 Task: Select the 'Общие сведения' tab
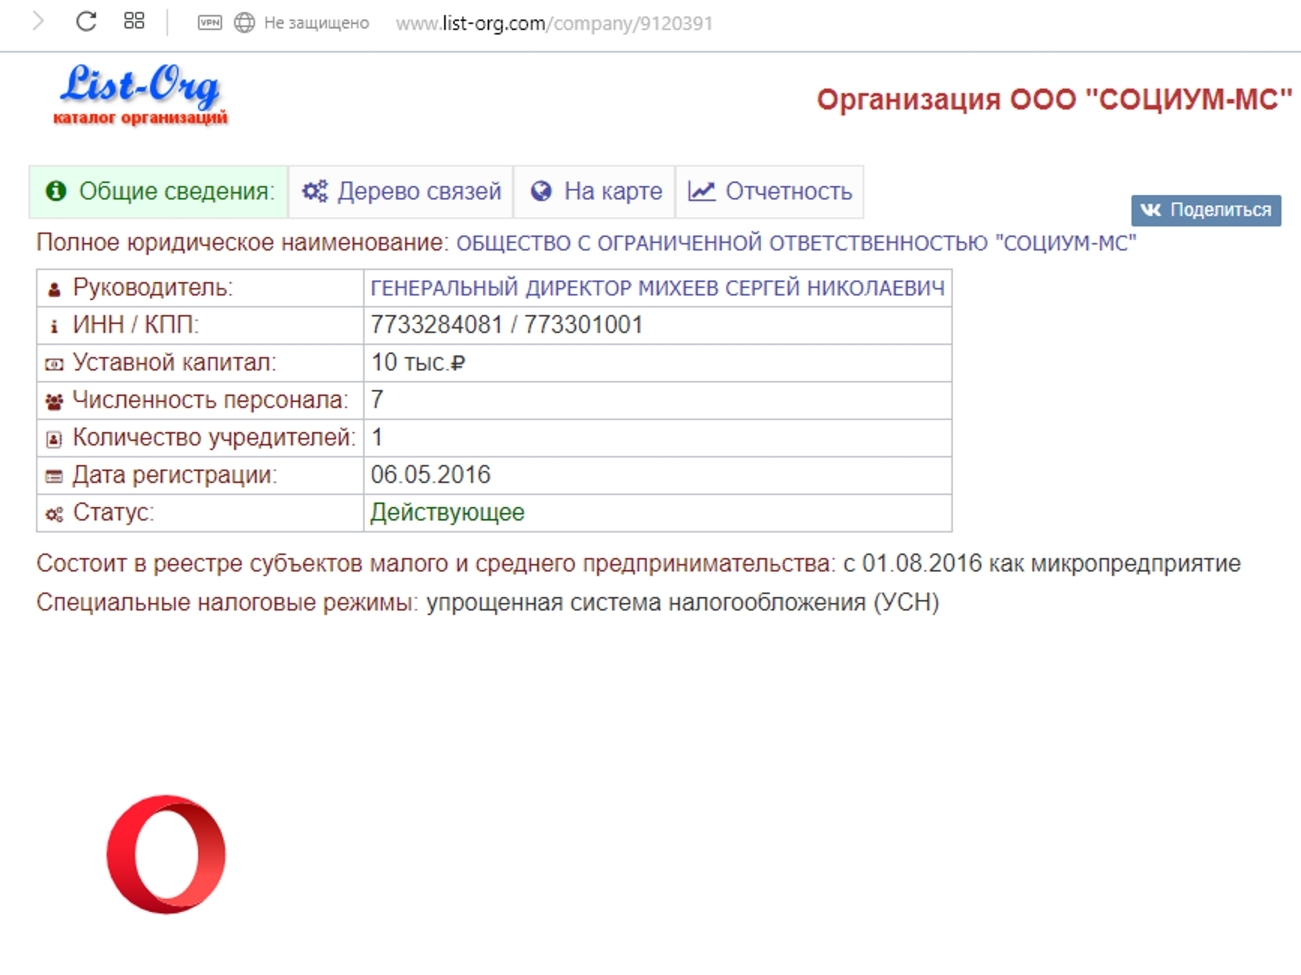pos(159,191)
